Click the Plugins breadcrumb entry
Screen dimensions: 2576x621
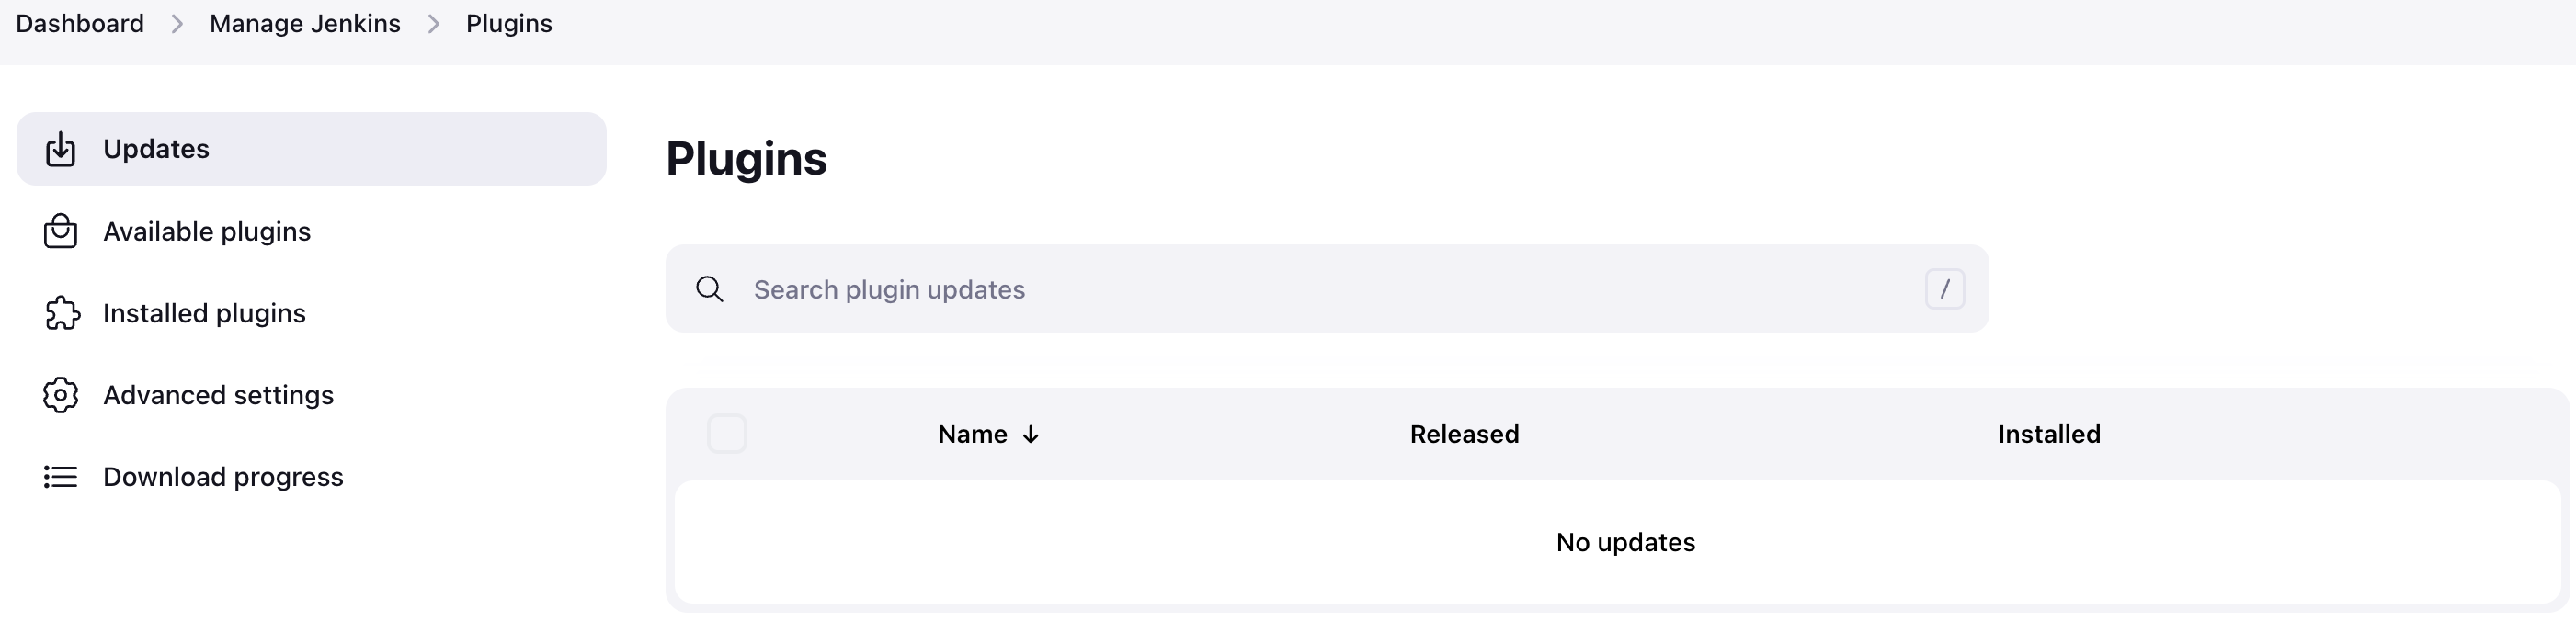point(508,23)
